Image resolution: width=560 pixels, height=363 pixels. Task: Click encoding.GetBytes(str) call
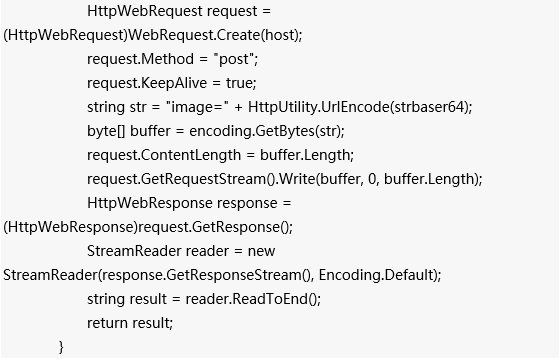click(x=267, y=131)
